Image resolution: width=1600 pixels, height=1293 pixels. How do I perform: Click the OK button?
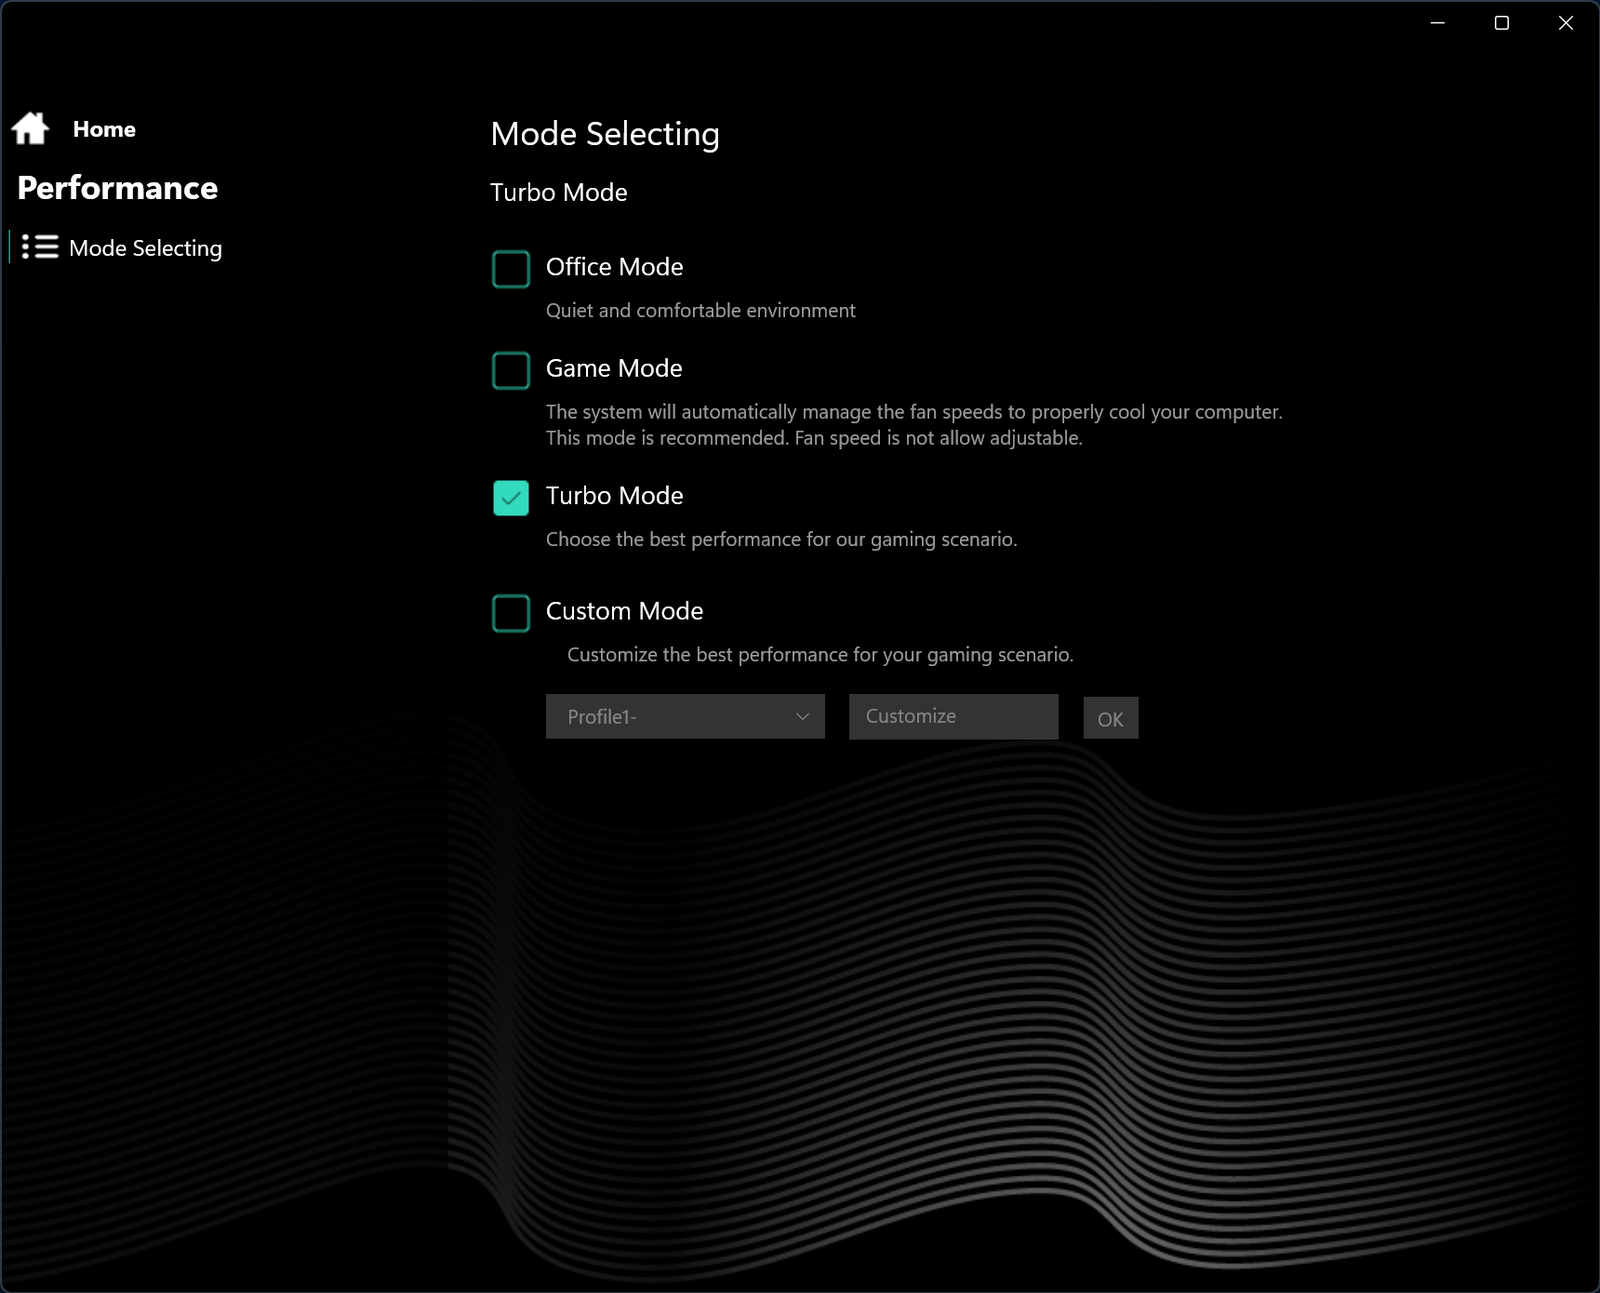click(x=1110, y=718)
